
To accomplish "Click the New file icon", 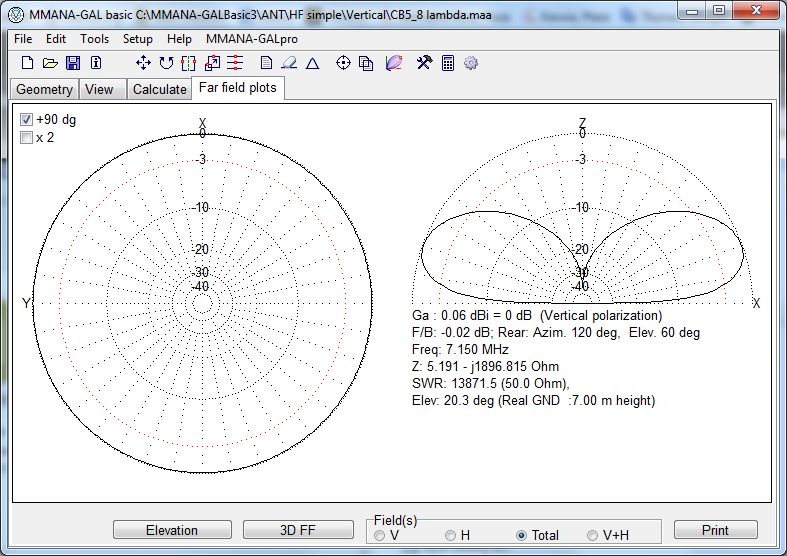I will point(28,63).
